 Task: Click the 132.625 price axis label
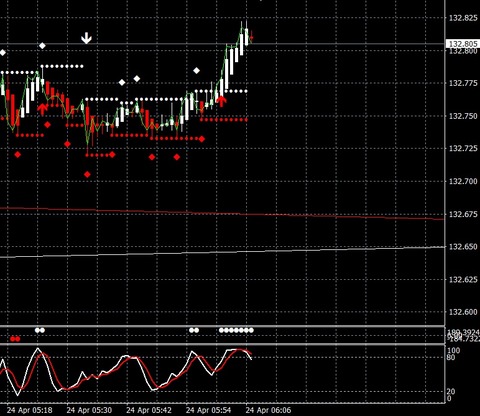[x=463, y=279]
